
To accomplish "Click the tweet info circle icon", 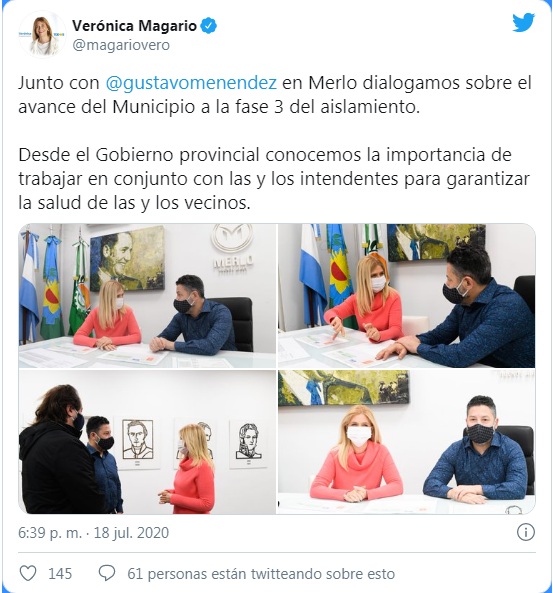I will point(525,532).
